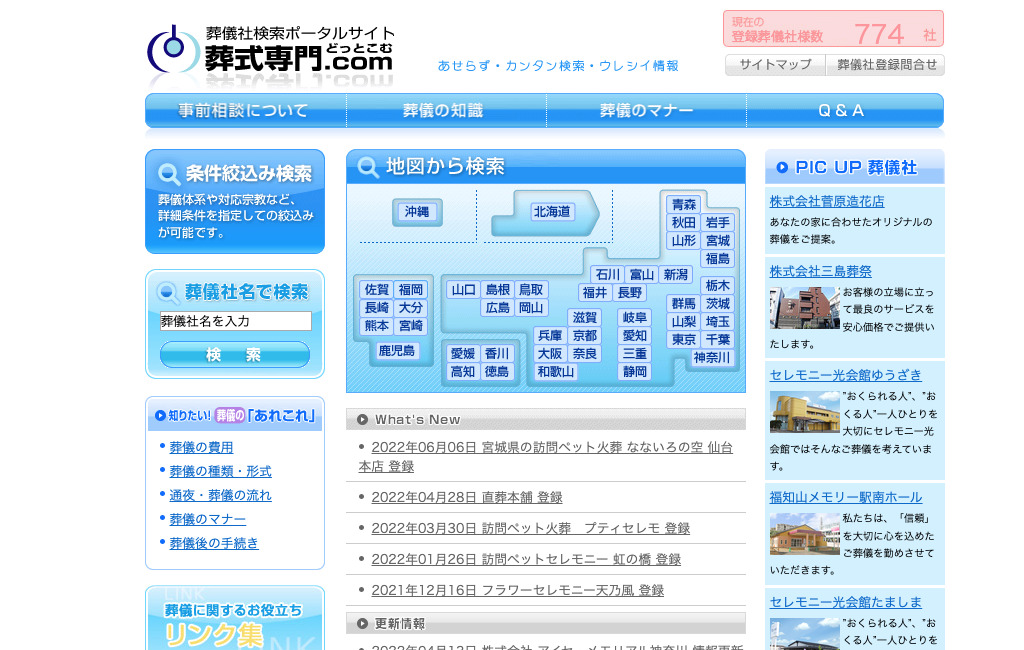The image size is (1024, 650).
Task: Select 沖縄 on the search map
Action: click(x=416, y=212)
